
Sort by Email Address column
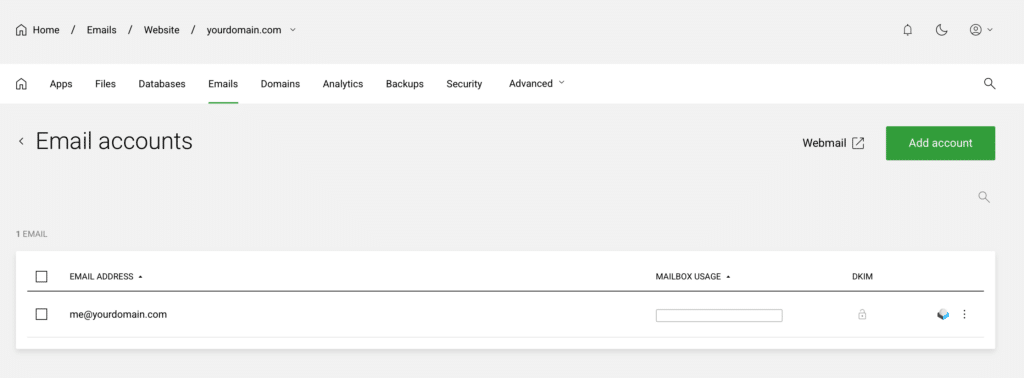106,277
